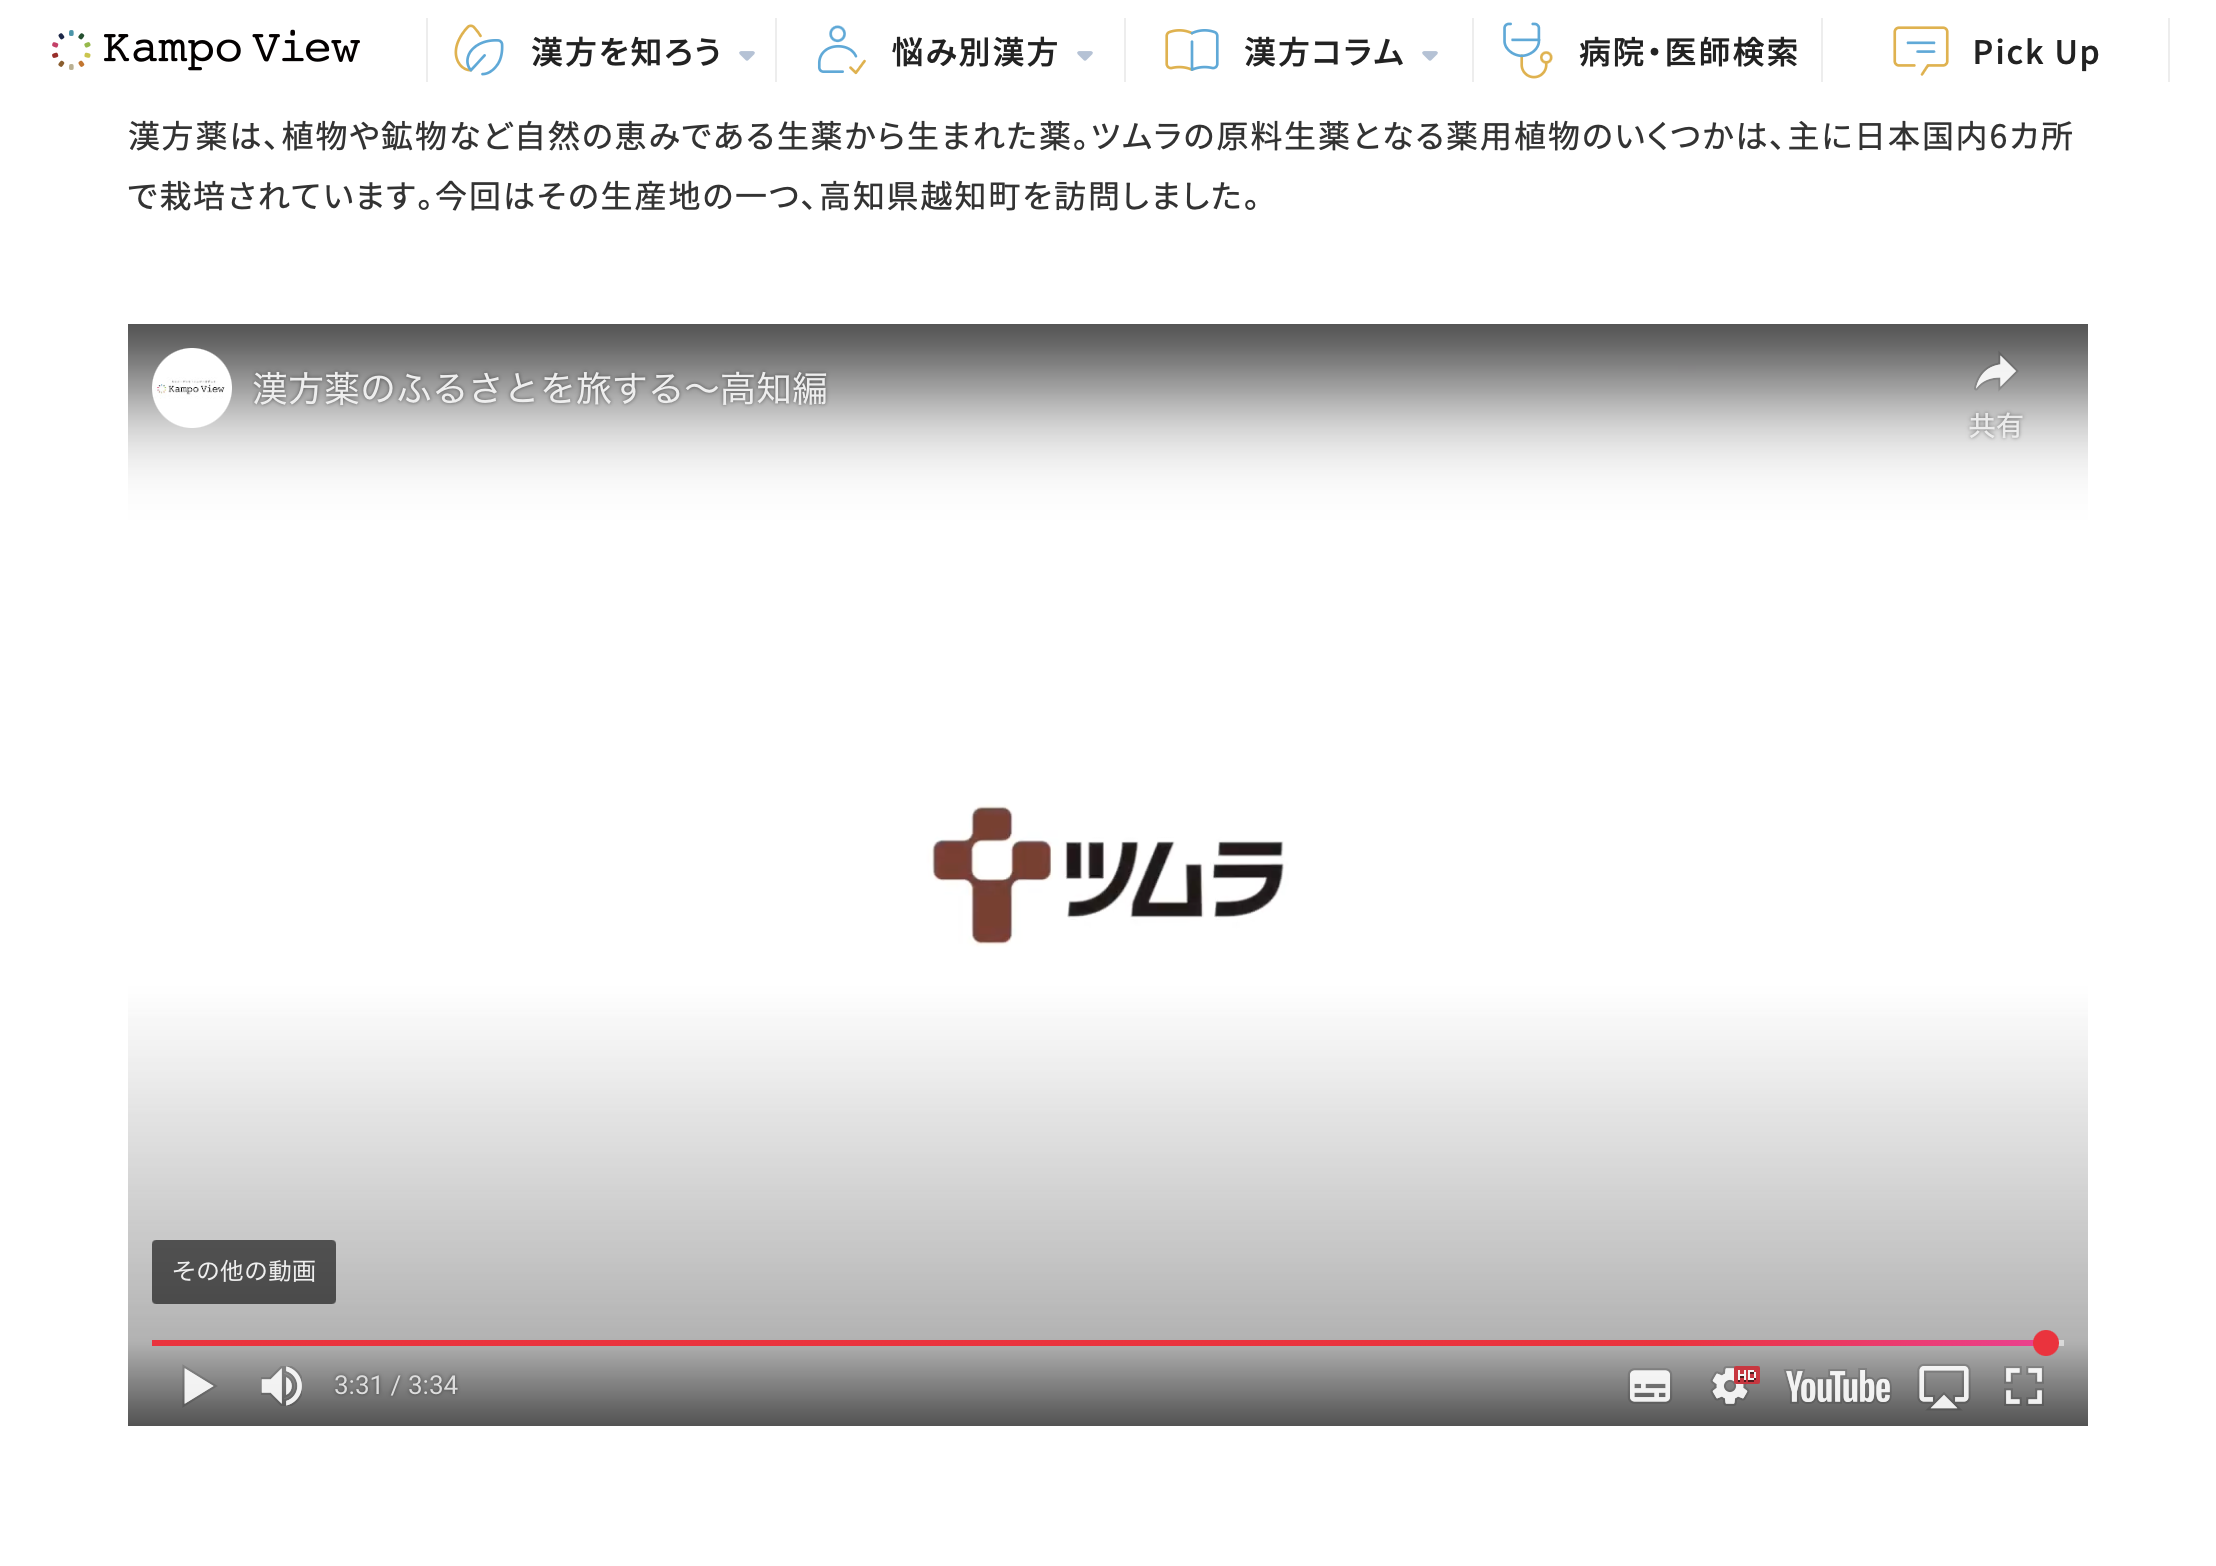Open the Pick Up menu item
This screenshot has width=2216, height=1566.
[x=2035, y=52]
